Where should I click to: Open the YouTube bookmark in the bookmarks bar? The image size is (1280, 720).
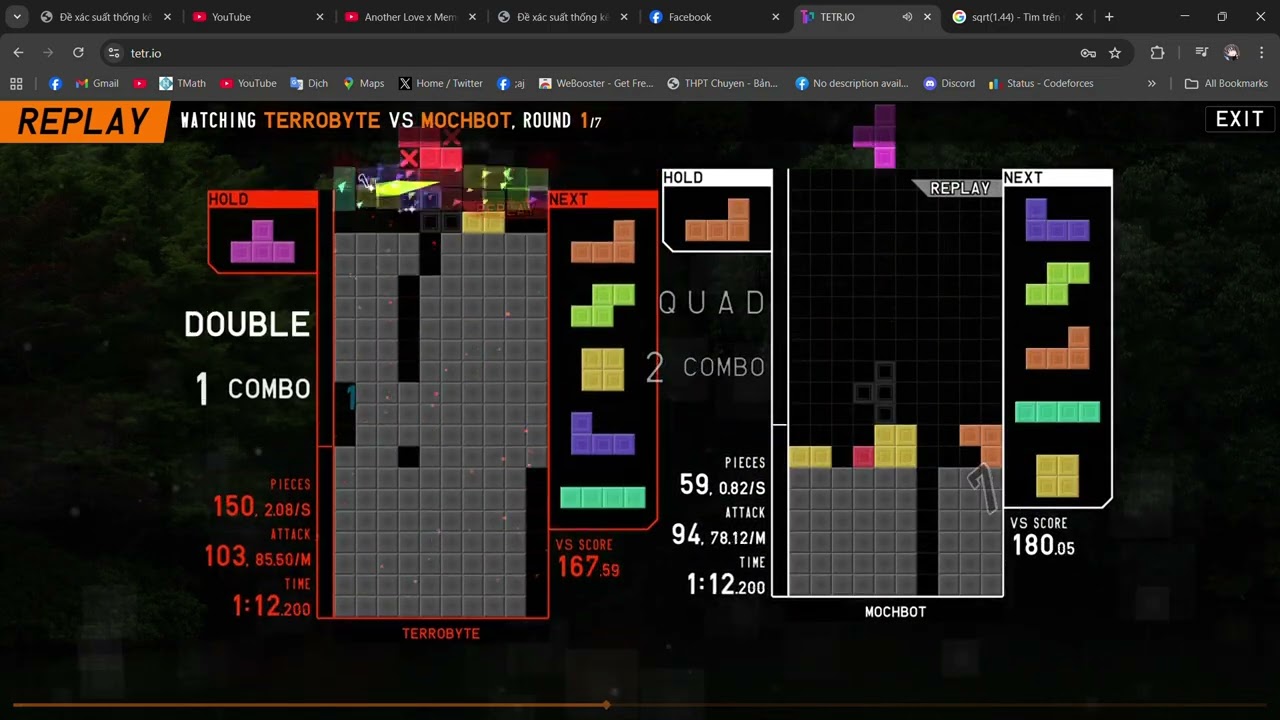click(x=248, y=84)
